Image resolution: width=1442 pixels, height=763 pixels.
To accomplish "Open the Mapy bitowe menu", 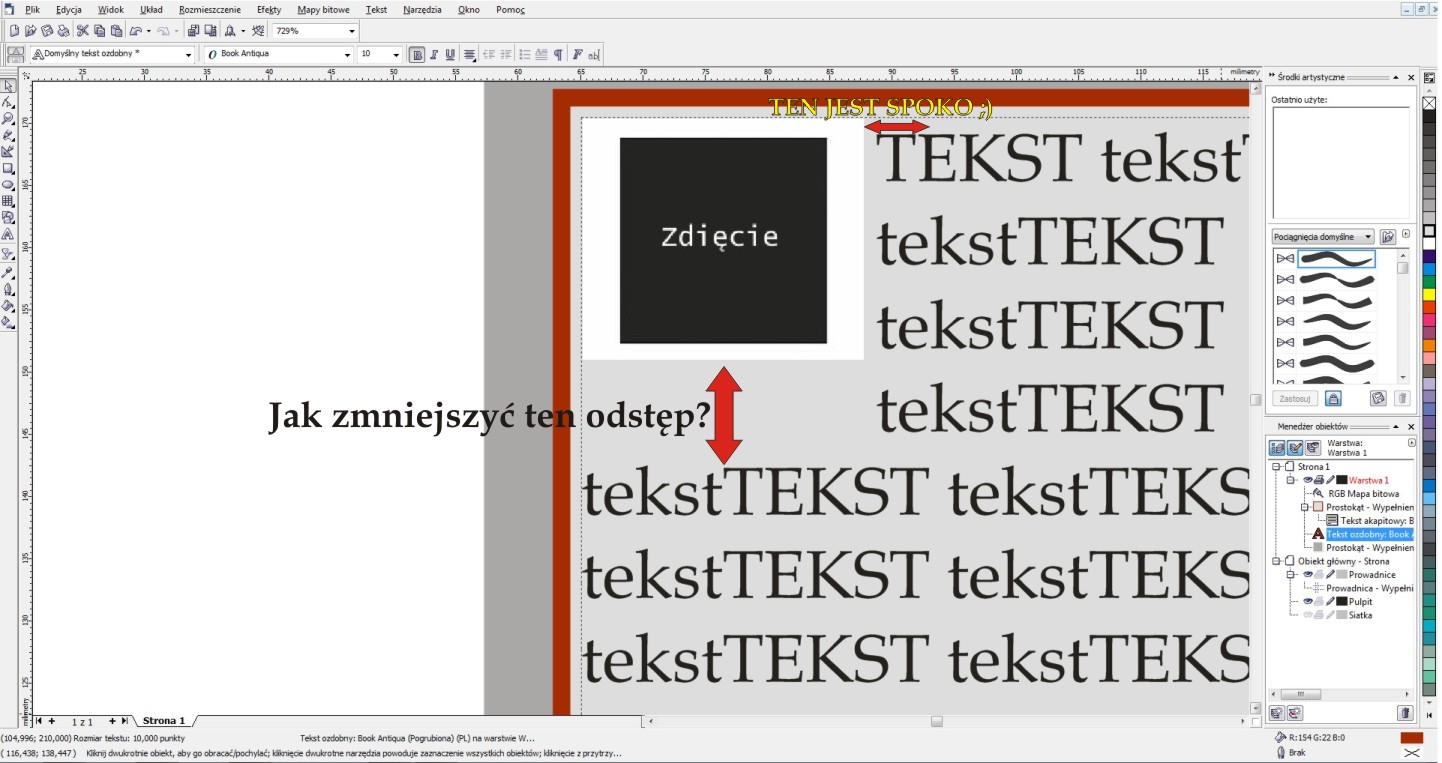I will [x=323, y=9].
